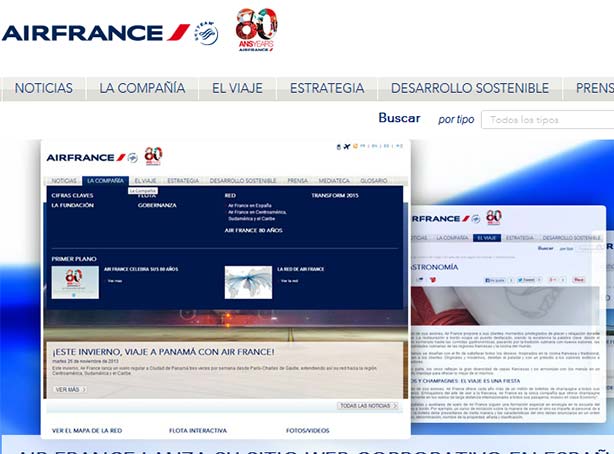Screen dimensions: 614x454
Task: Click the gastronomy photo in the second preview
Action: [505, 306]
